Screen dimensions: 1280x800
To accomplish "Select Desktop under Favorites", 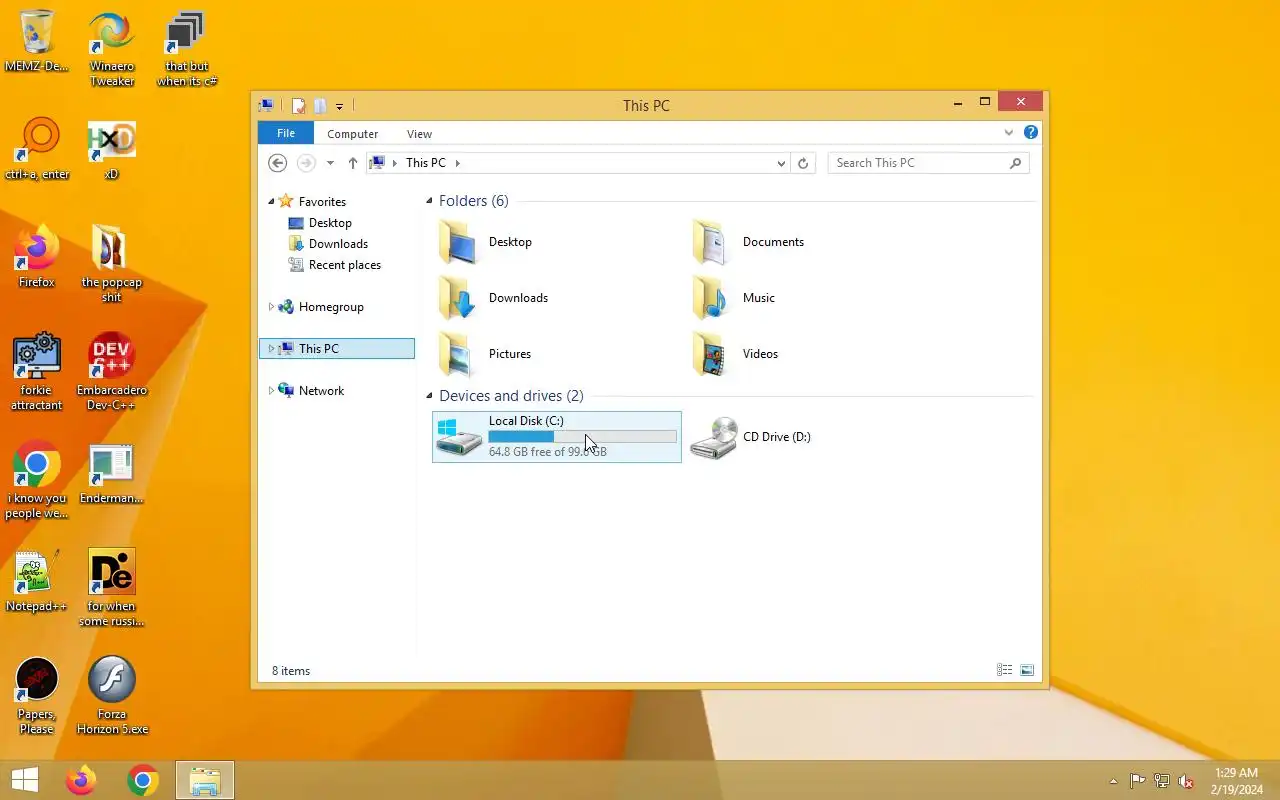I will pos(330,223).
